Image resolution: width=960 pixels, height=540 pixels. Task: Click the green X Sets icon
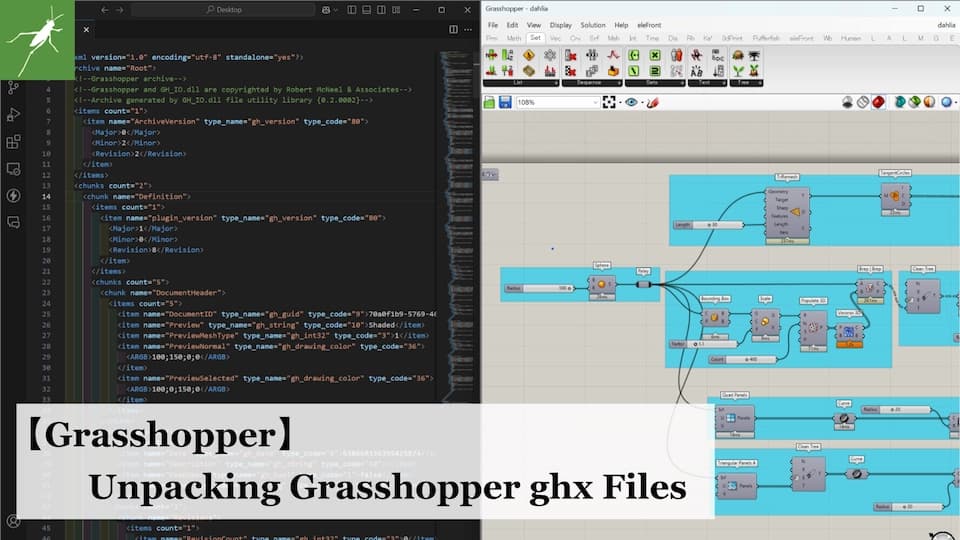[x=654, y=56]
